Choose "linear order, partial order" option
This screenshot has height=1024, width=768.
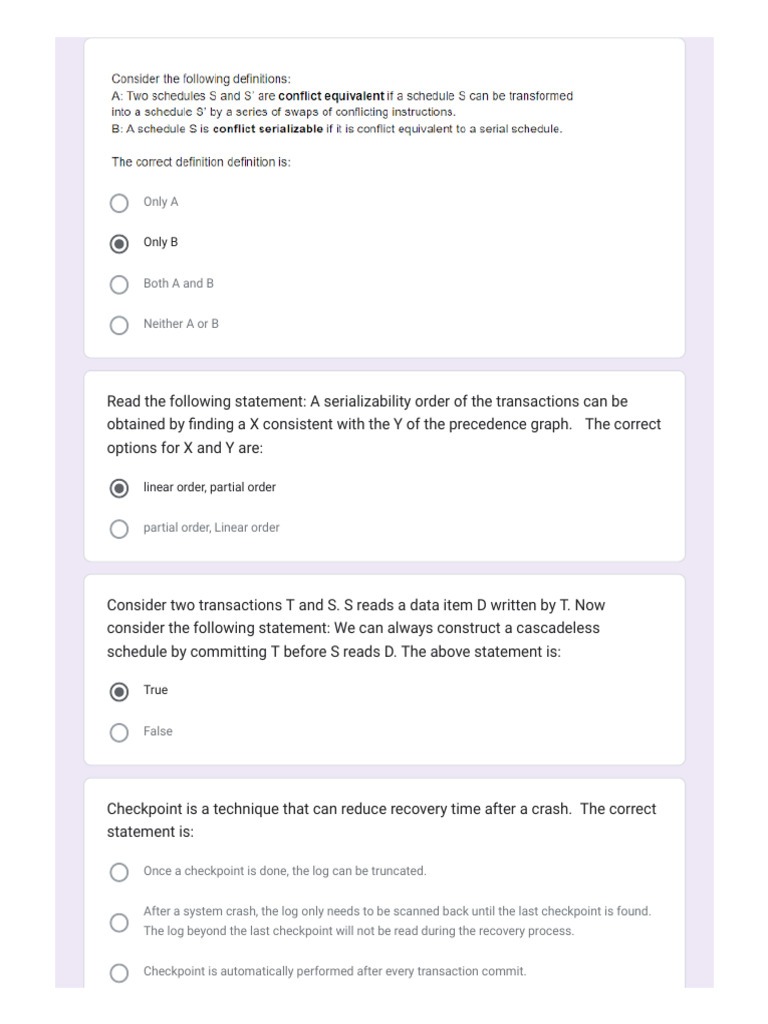(x=119, y=488)
